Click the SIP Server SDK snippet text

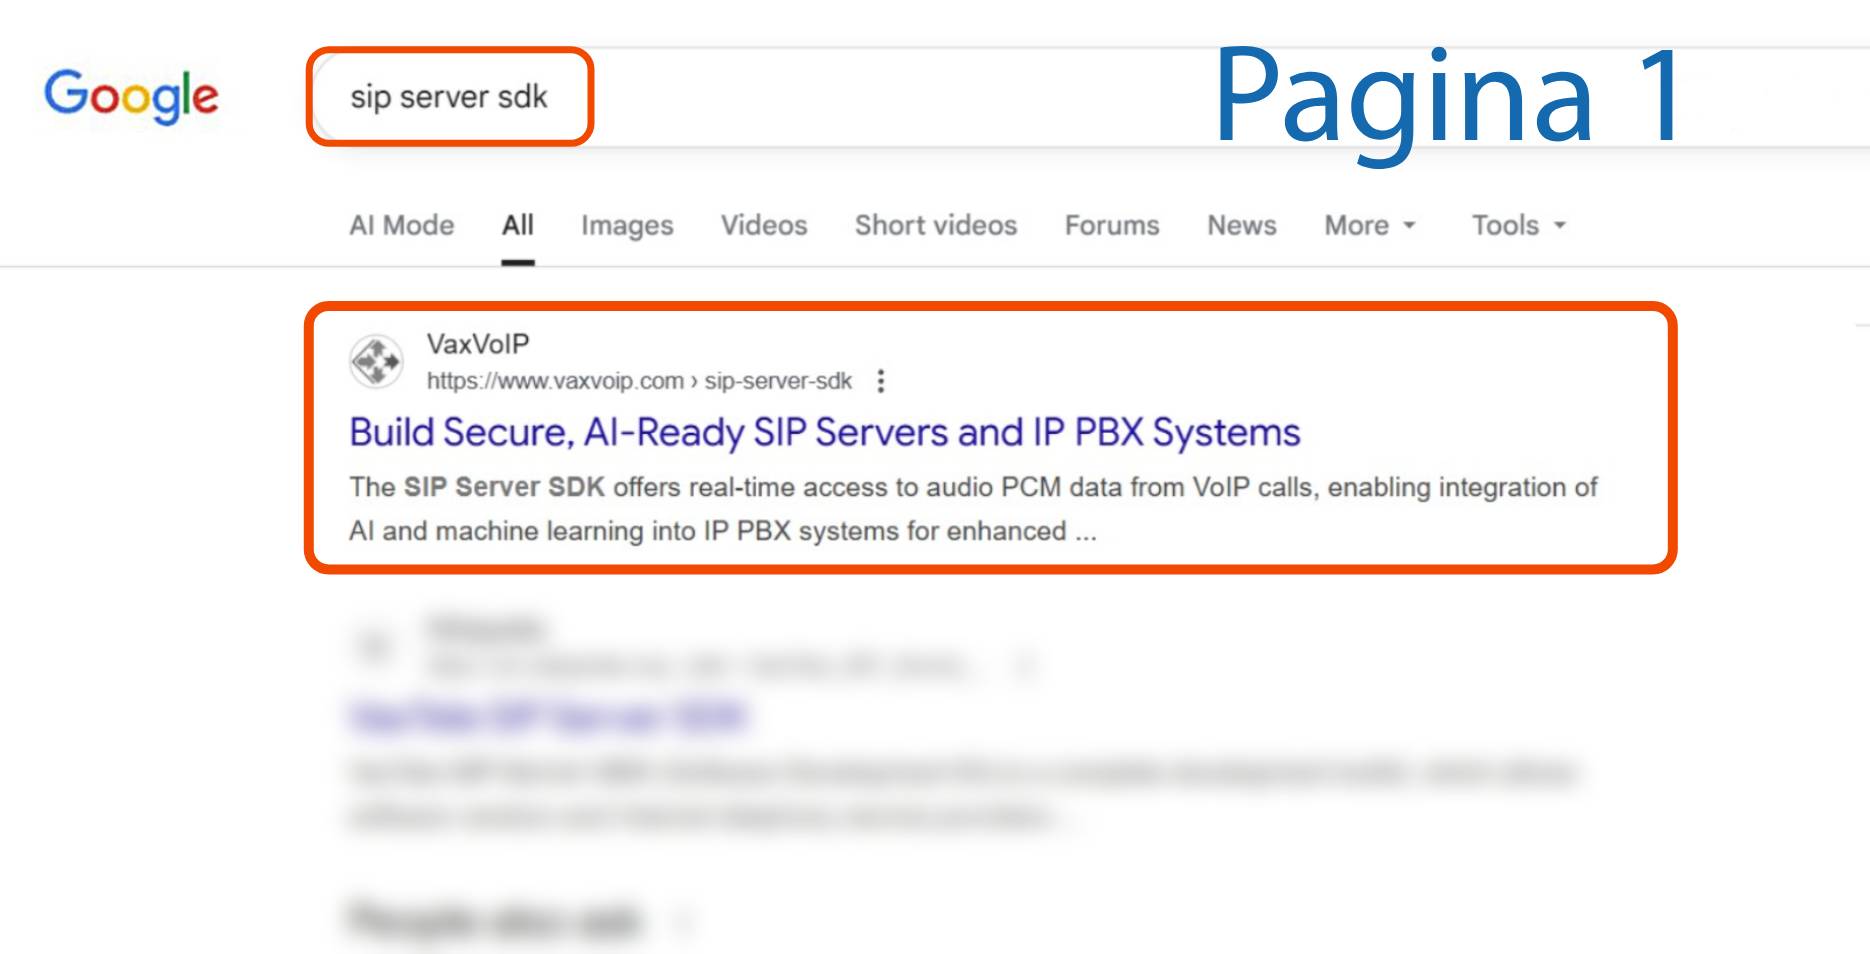(504, 487)
